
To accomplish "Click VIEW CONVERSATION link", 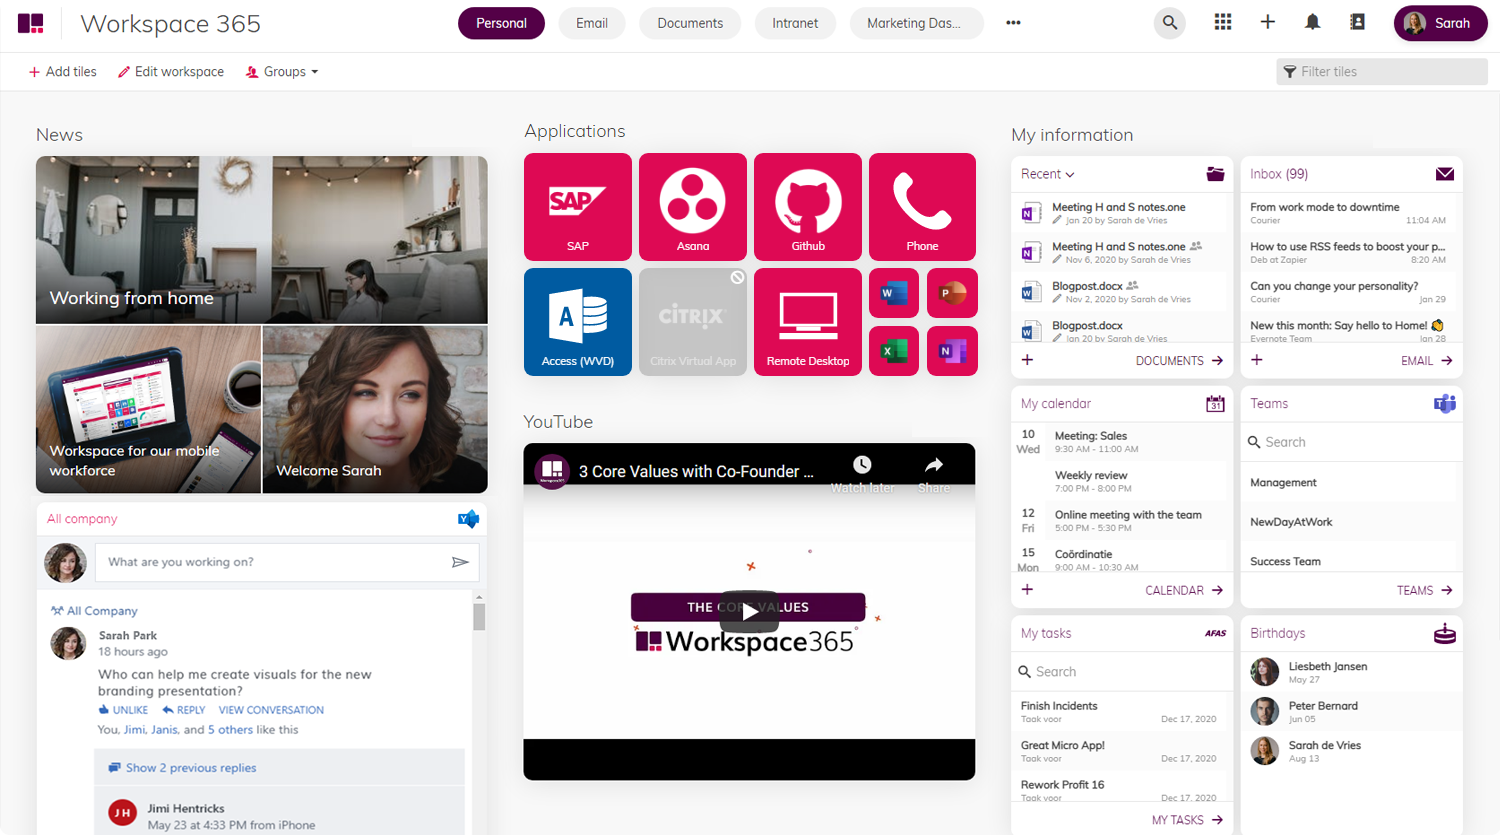I will 271,710.
